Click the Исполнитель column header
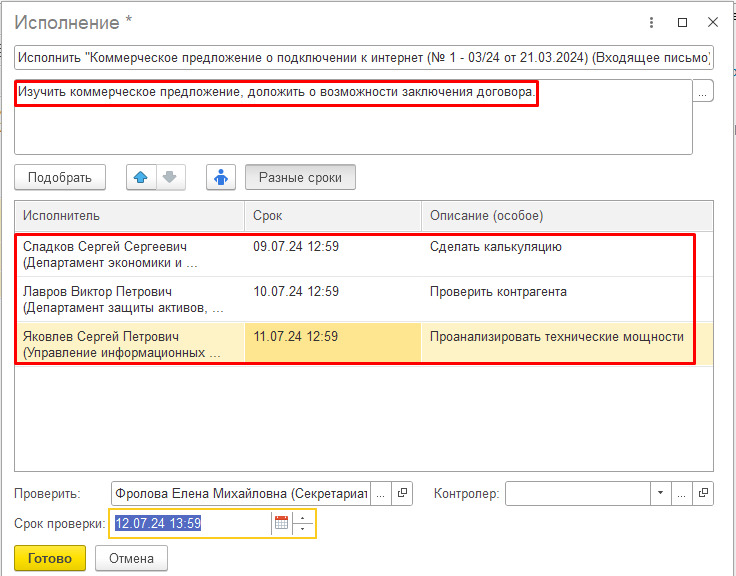Image resolution: width=736 pixels, height=576 pixels. (129, 216)
